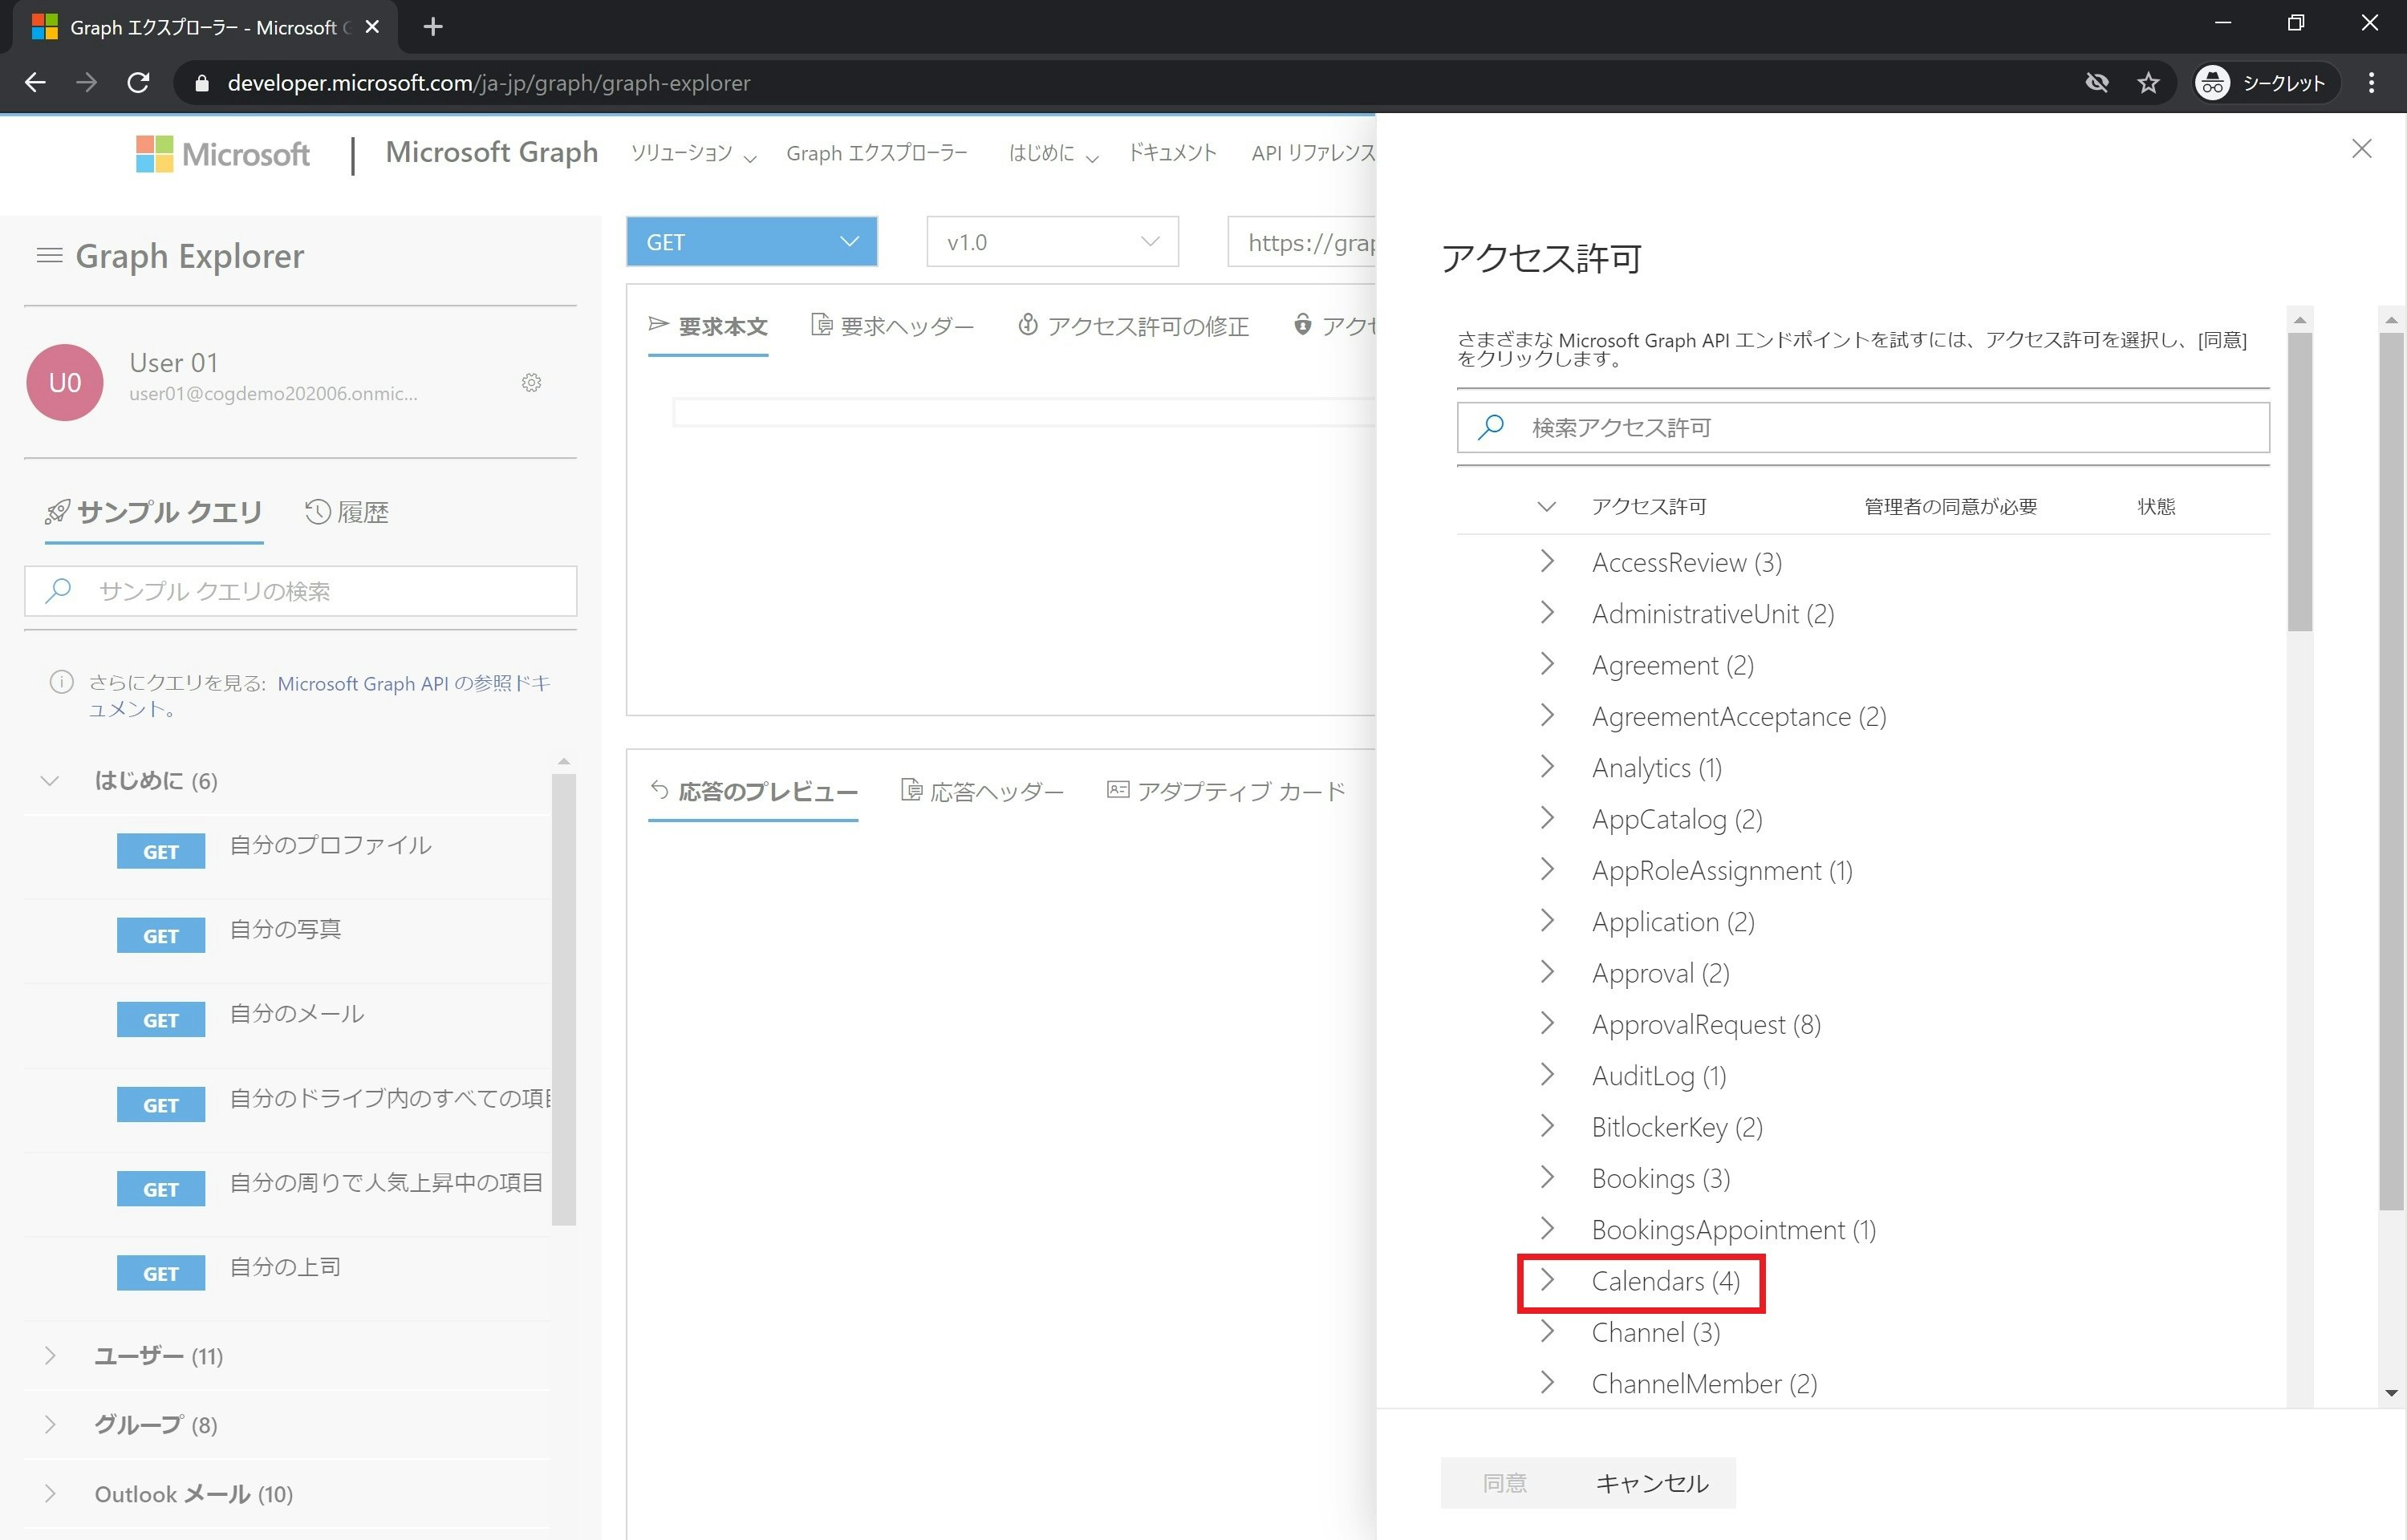The height and width of the screenshot is (1540, 2407).
Task: Open the ソリューション nav menu
Action: click(x=693, y=154)
